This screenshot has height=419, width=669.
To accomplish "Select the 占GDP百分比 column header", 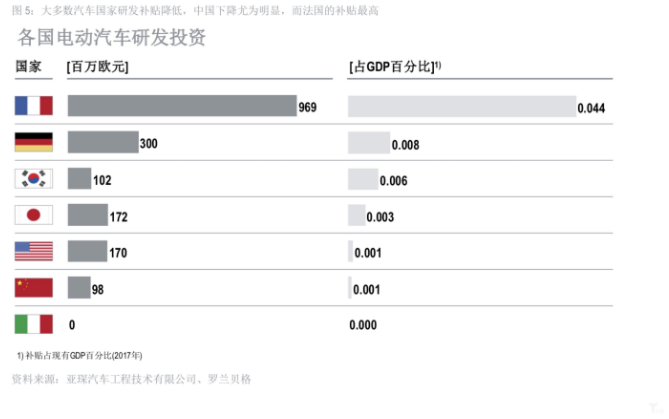I will pyautogui.click(x=395, y=67).
